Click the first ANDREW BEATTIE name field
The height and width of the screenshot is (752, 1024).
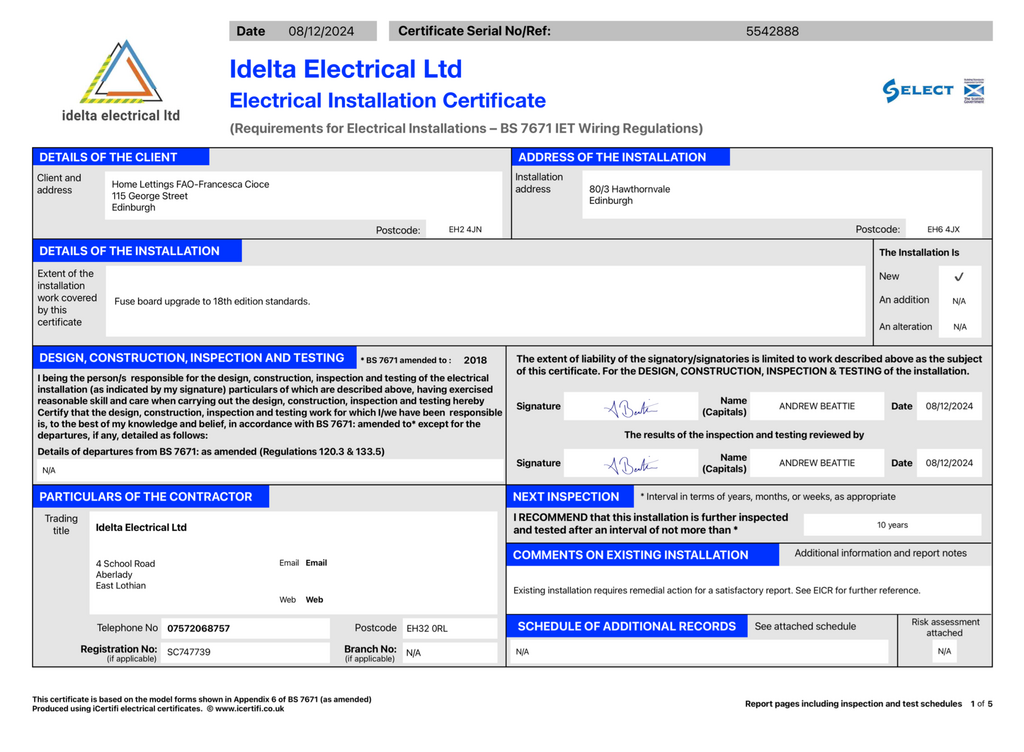(x=816, y=406)
